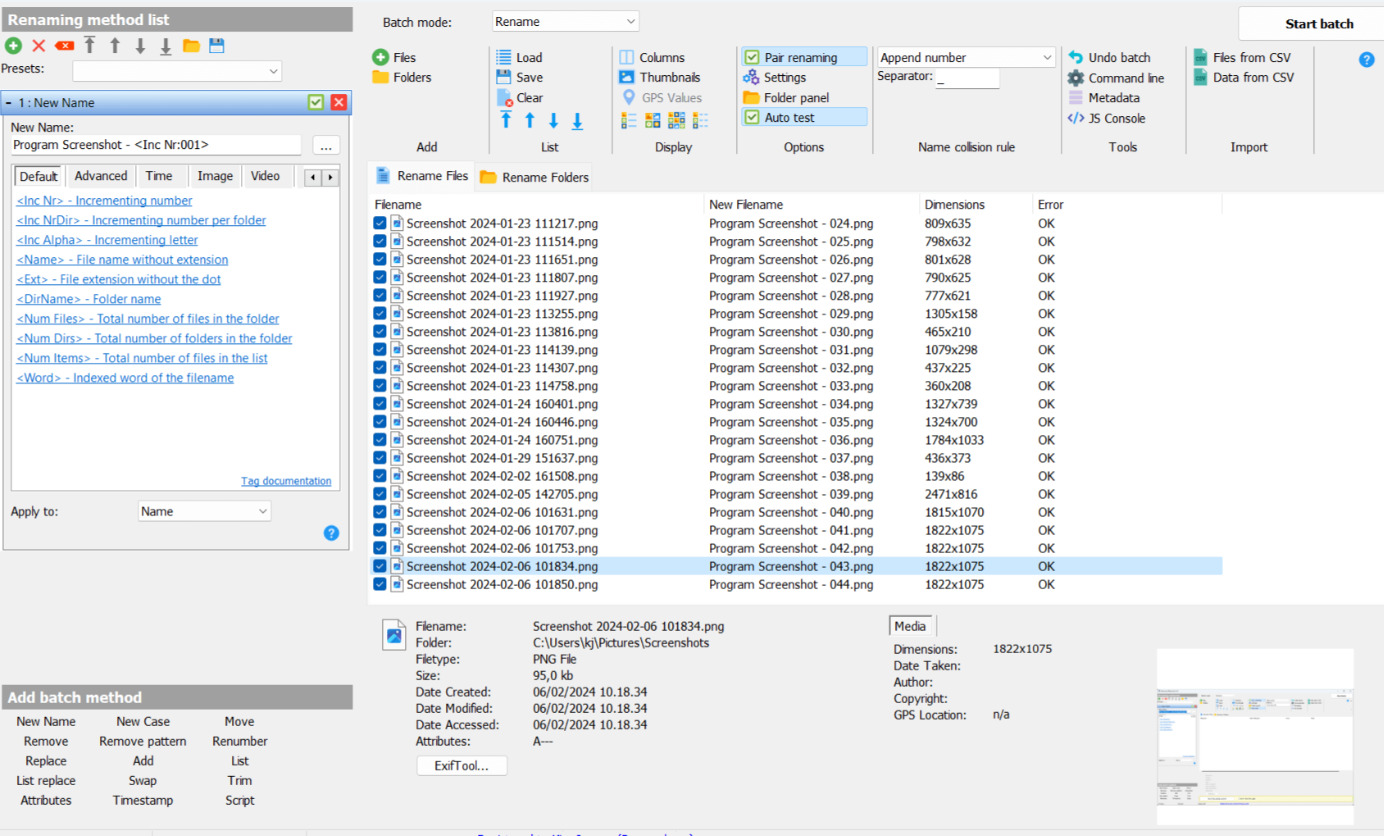
Task: Switch to Rename Folders tab
Action: coord(533,177)
